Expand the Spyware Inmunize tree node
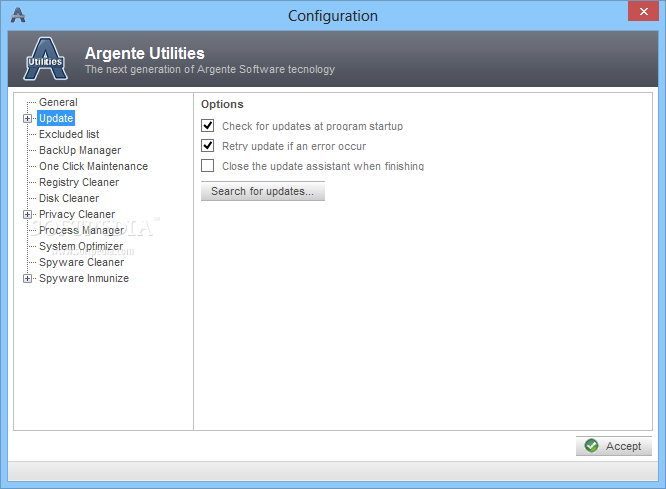The height and width of the screenshot is (489, 666). coord(27,279)
